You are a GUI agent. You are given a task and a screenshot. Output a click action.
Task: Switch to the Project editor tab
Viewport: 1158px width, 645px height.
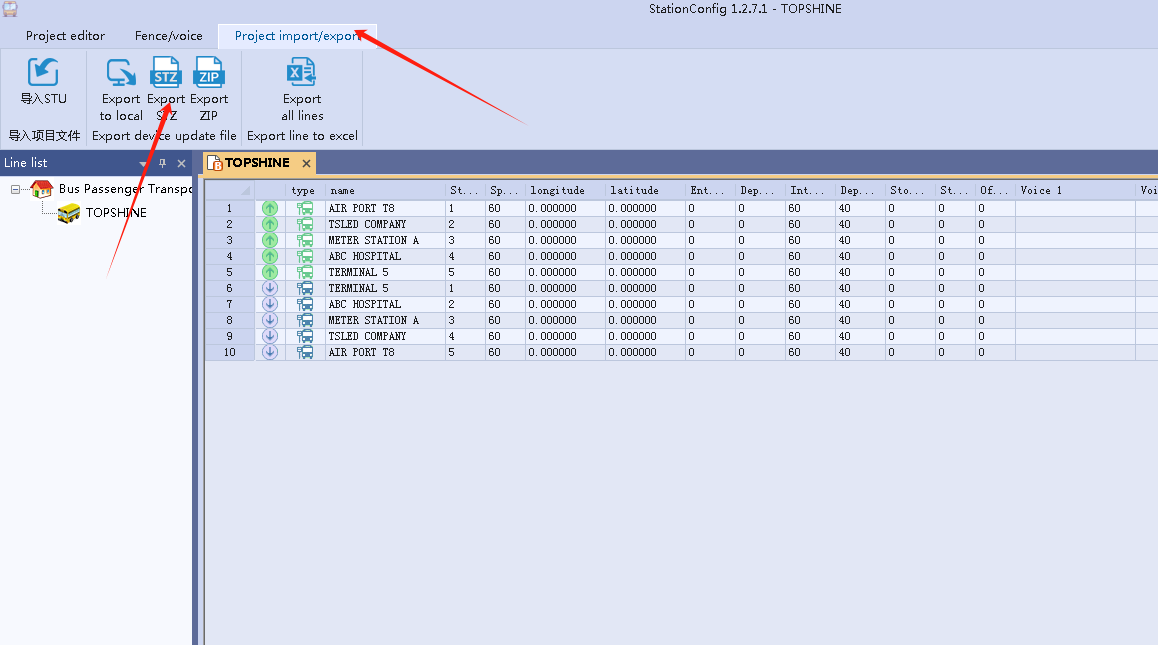tap(65, 36)
